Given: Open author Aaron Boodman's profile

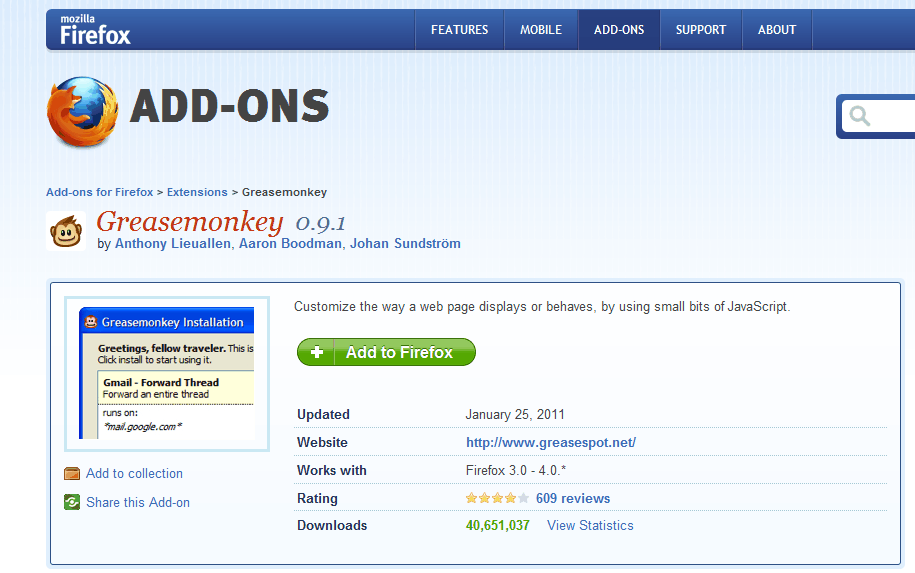Looking at the screenshot, I should coord(290,243).
